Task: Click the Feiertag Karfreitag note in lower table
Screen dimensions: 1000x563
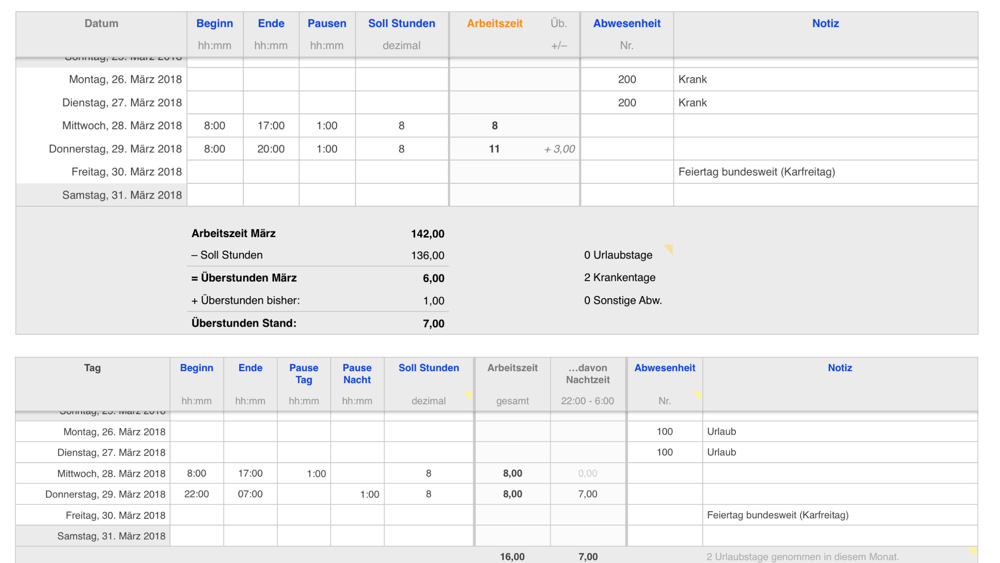Action: (x=777, y=515)
